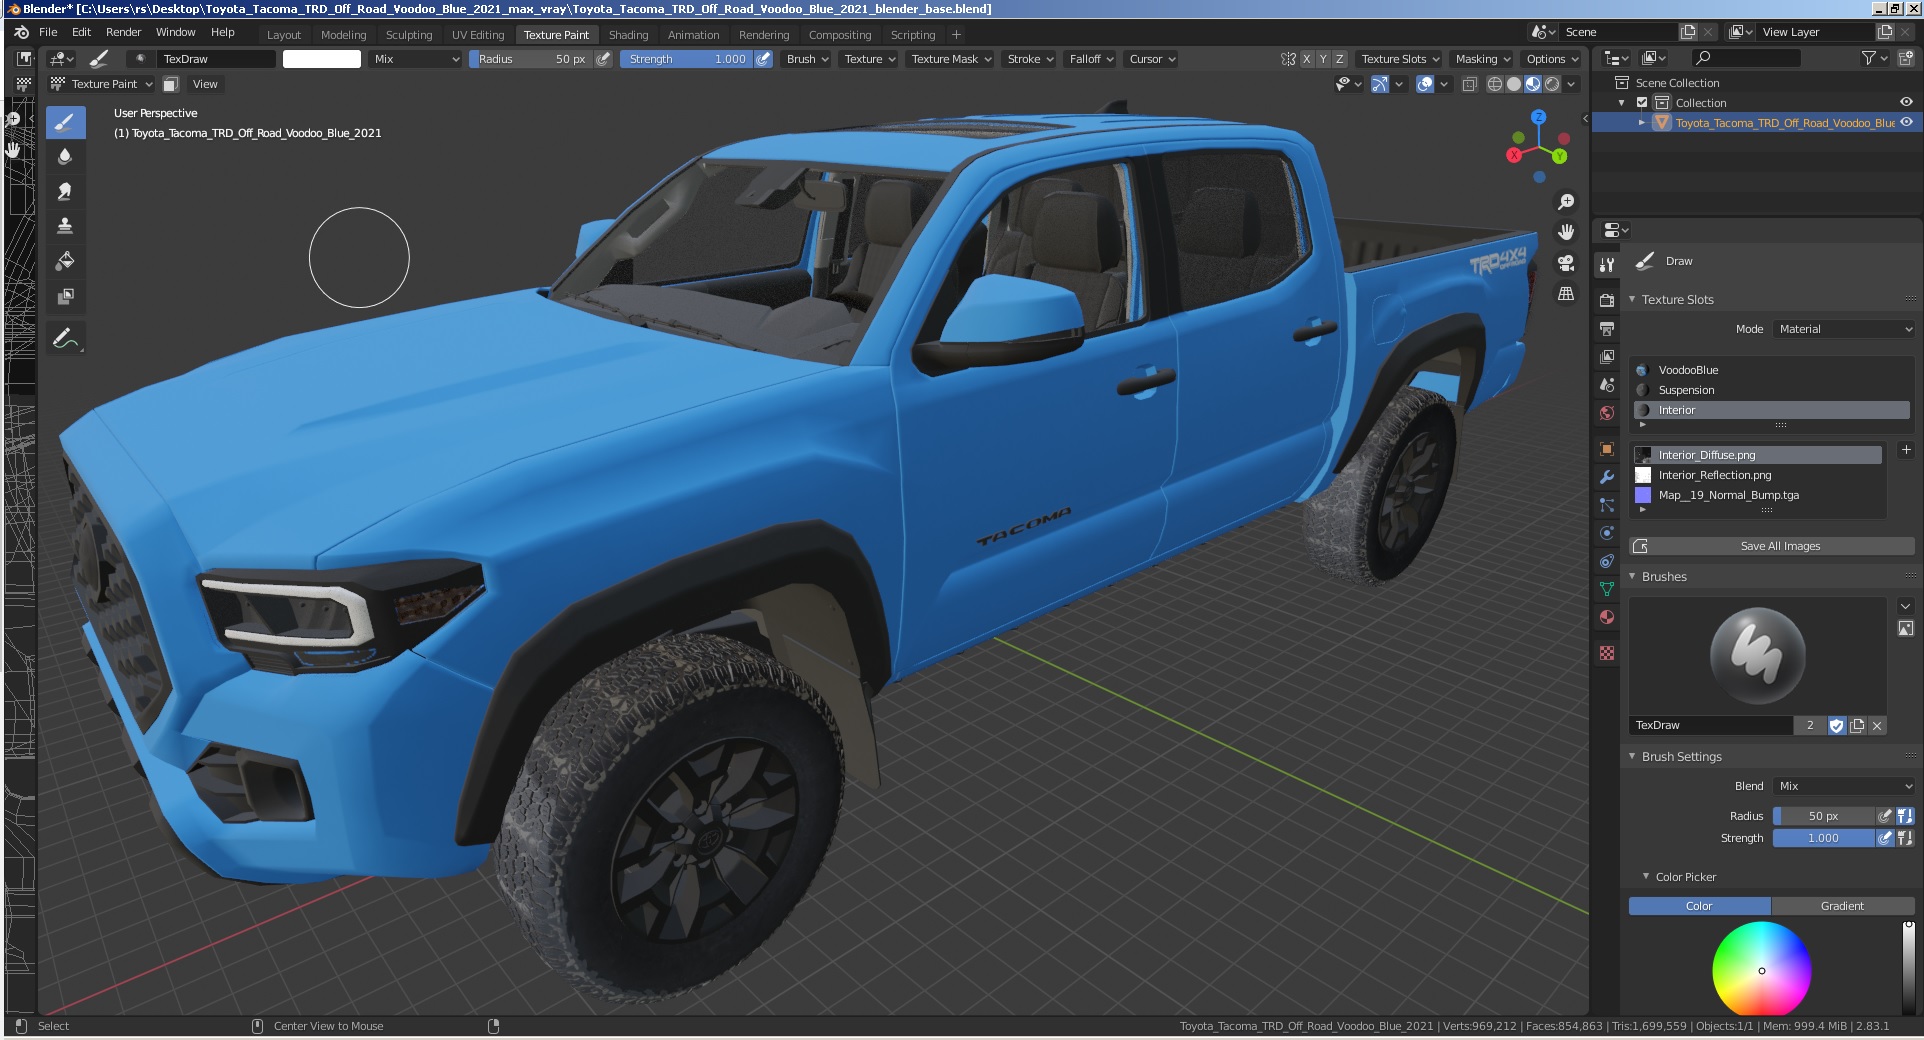This screenshot has height=1040, width=1924.
Task: Open Mode Material dropdown in Texture Slots
Action: point(1844,329)
